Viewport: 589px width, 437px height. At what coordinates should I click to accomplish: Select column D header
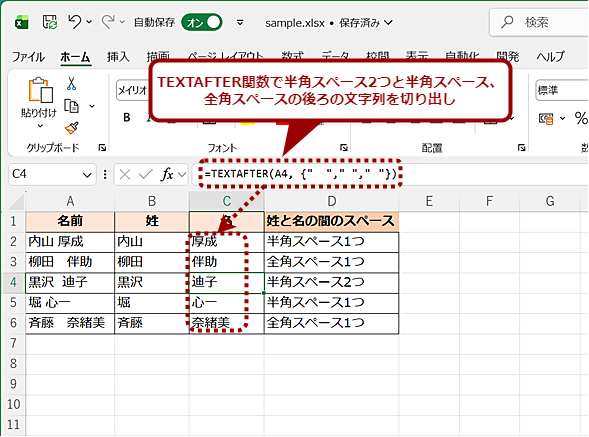pyautogui.click(x=331, y=201)
